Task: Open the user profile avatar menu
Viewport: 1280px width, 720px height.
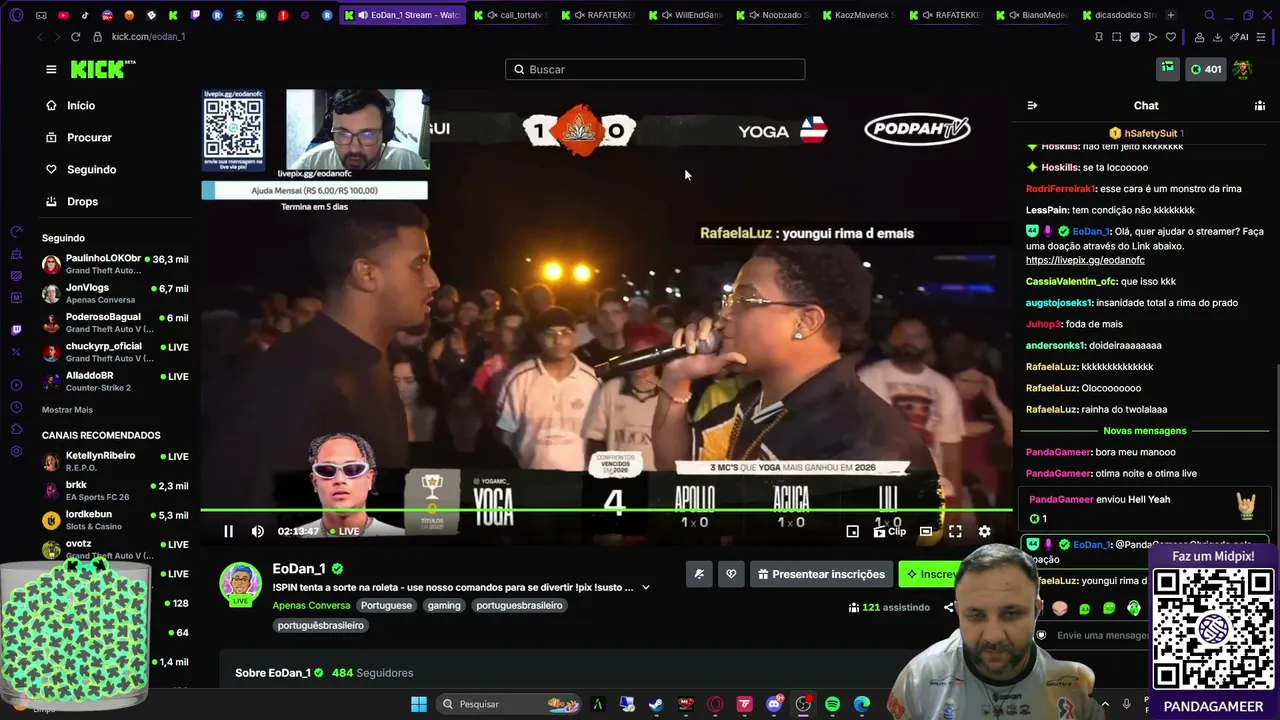Action: 1243,69
